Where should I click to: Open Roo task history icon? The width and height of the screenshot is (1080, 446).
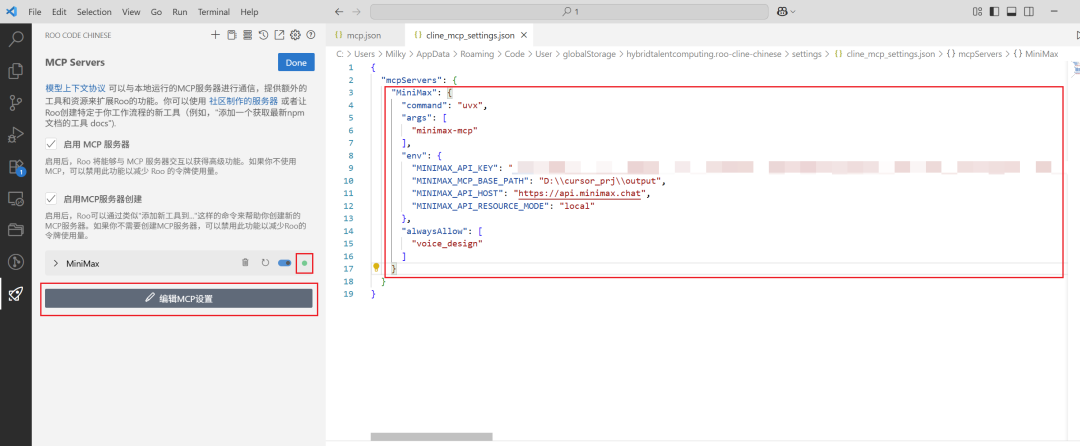point(263,34)
